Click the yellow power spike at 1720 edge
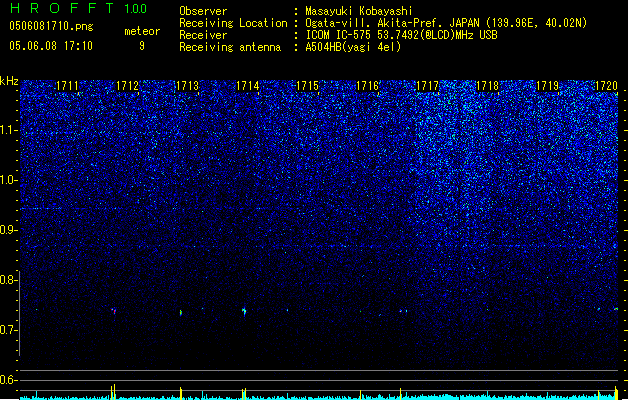Image resolution: width=629 pixels, height=400 pixels. pos(616,393)
